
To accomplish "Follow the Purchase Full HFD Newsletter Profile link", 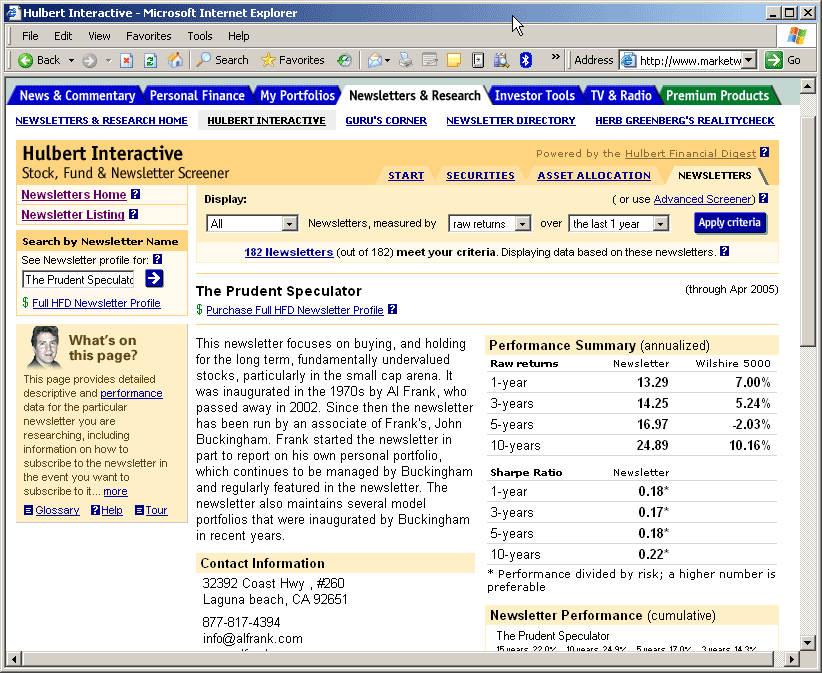I will pos(294,310).
